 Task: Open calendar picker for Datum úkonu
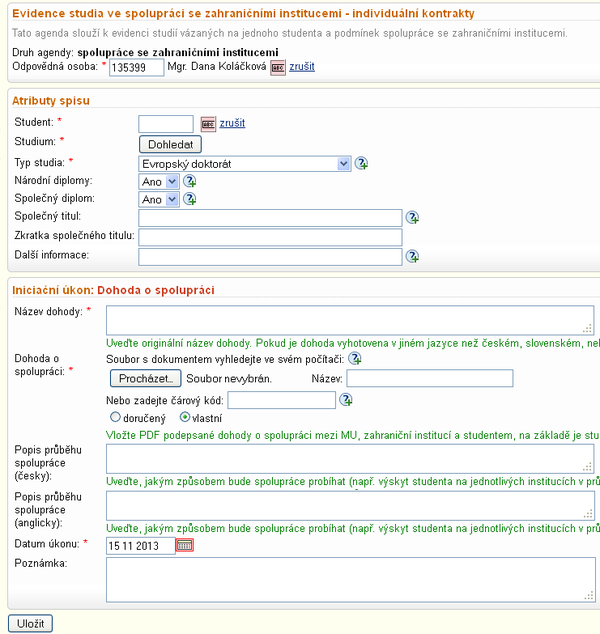(x=185, y=545)
